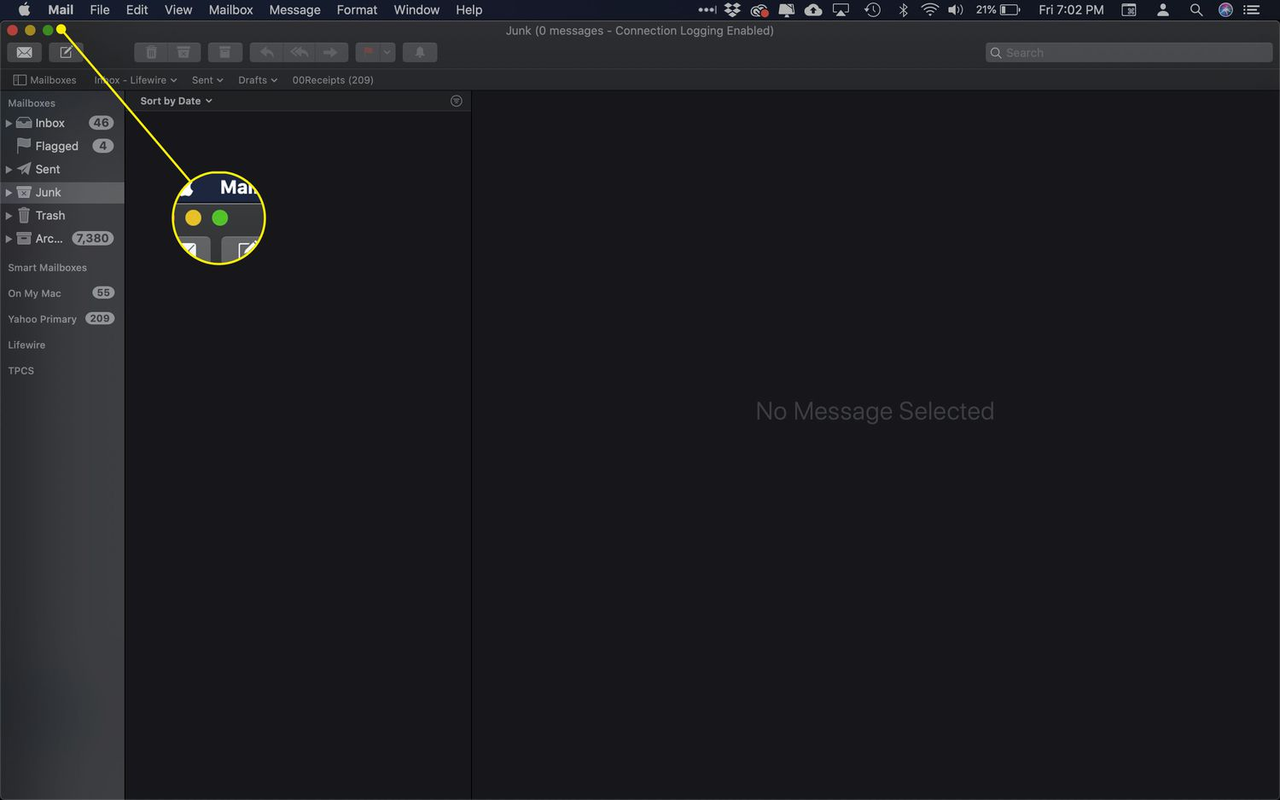Open the Drafts favorites dropdown

258,79
